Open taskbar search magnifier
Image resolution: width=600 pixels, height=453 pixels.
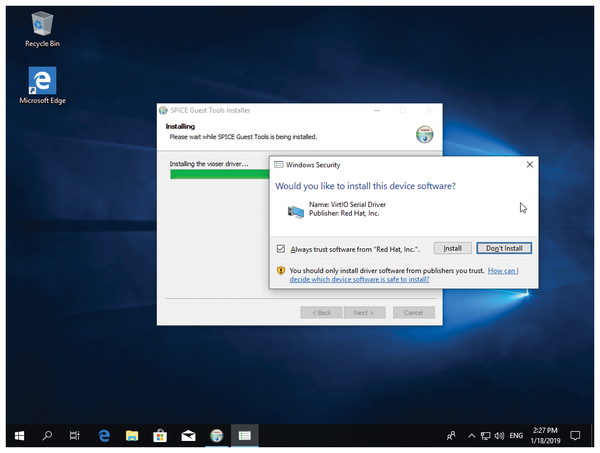[x=47, y=435]
